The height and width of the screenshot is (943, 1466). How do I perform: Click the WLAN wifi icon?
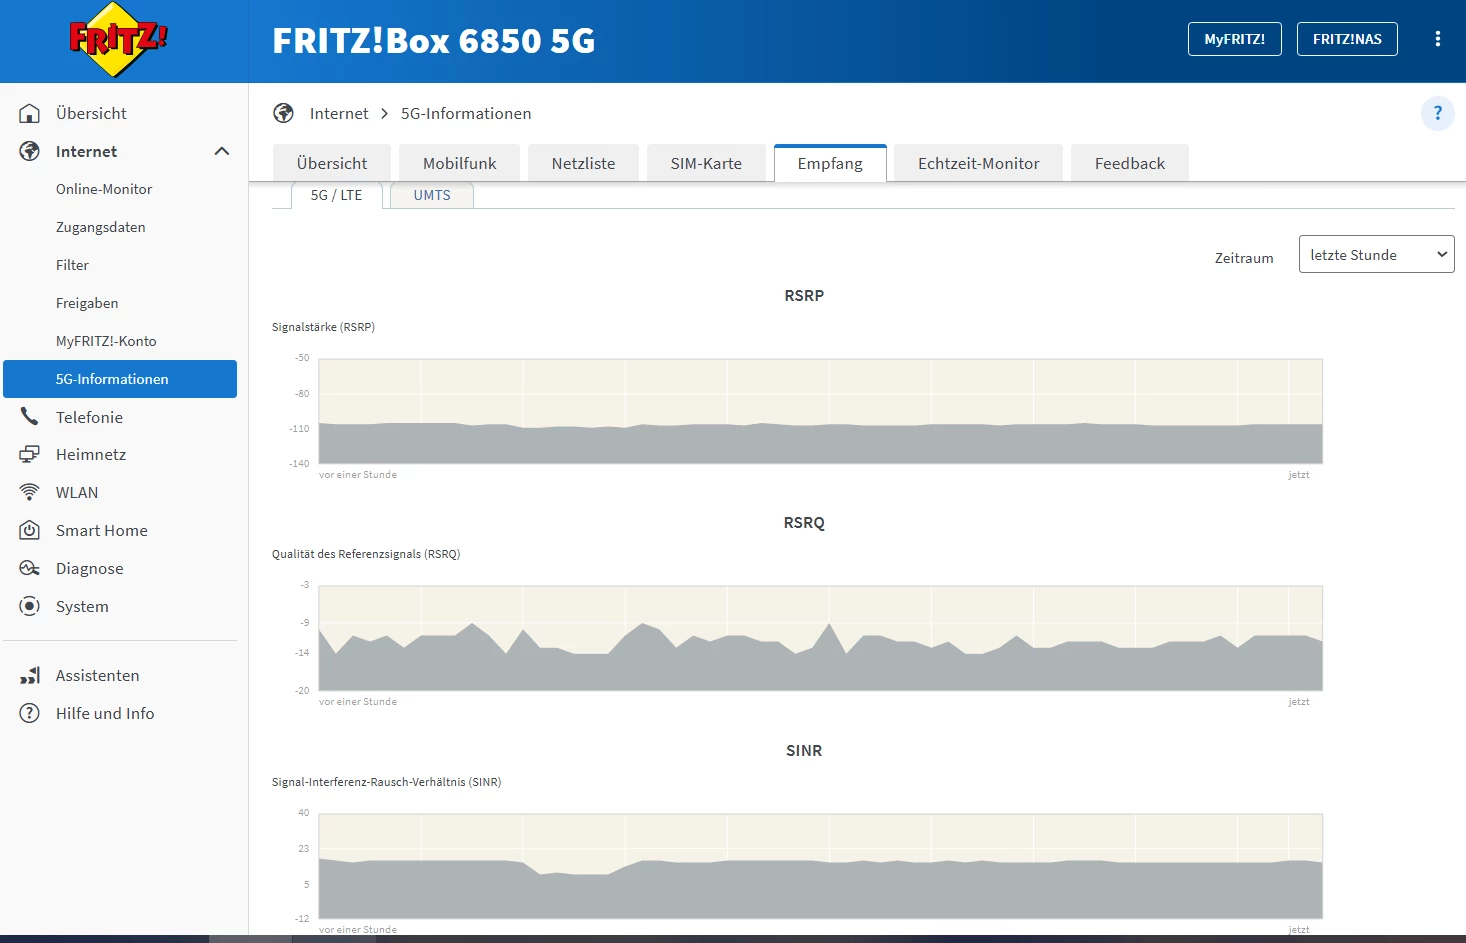coord(30,492)
